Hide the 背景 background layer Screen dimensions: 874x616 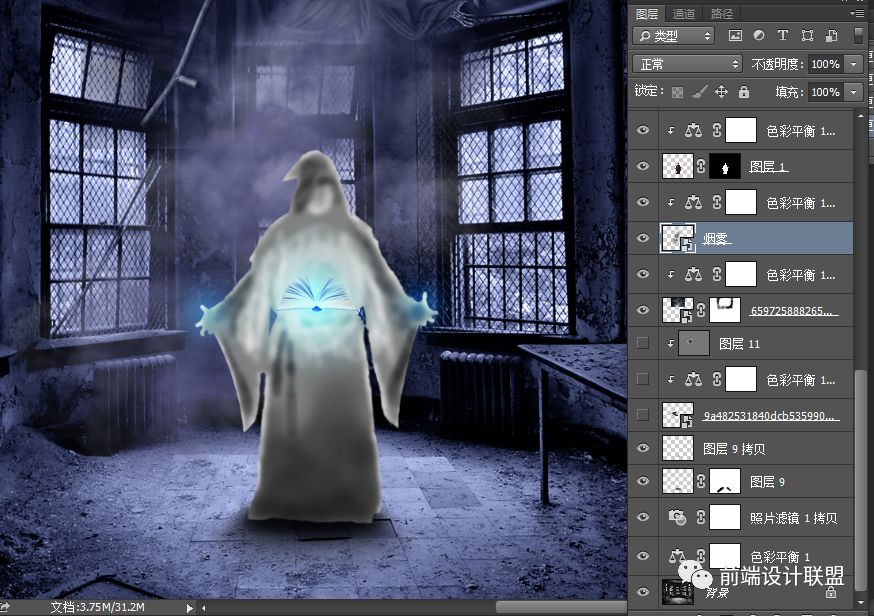click(643, 592)
